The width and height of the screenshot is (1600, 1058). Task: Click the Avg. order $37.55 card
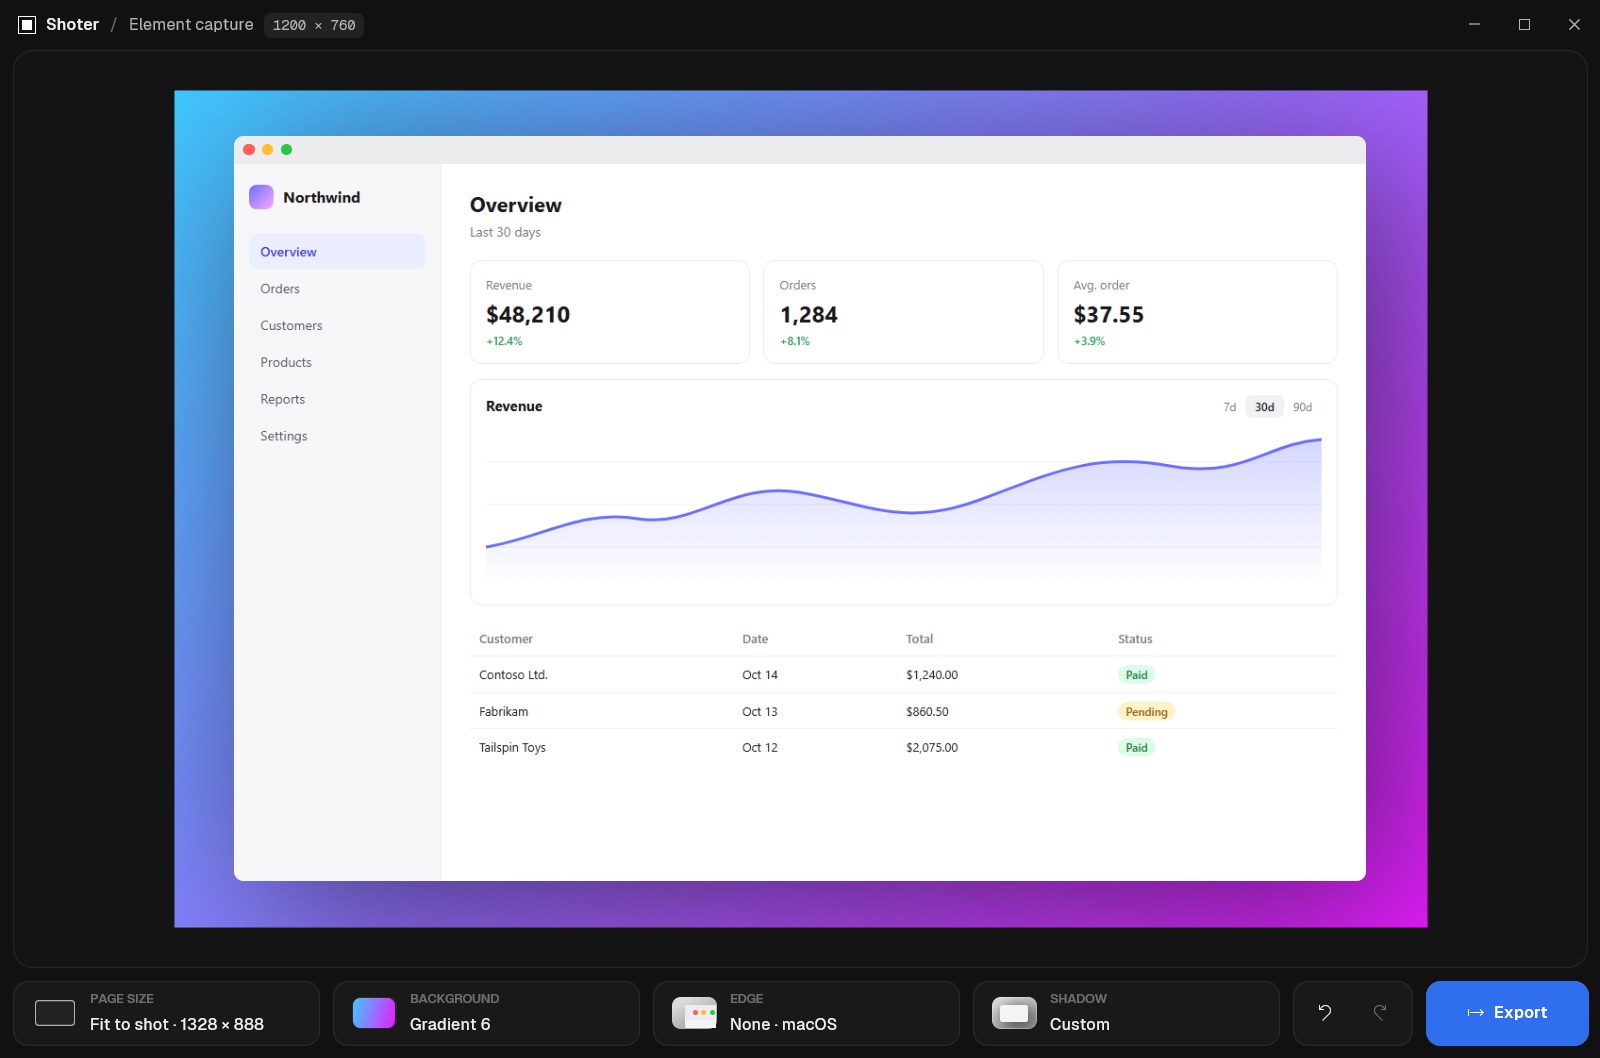point(1197,312)
